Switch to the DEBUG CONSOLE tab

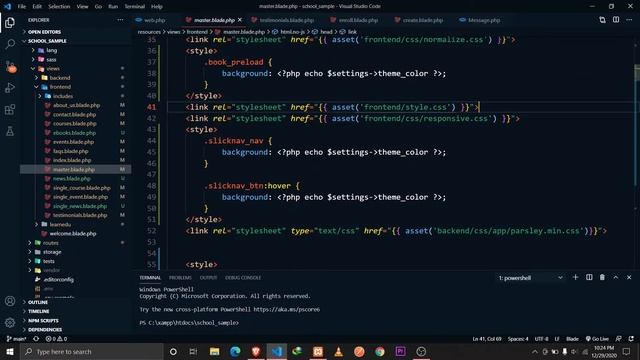pyautogui.click(x=243, y=278)
